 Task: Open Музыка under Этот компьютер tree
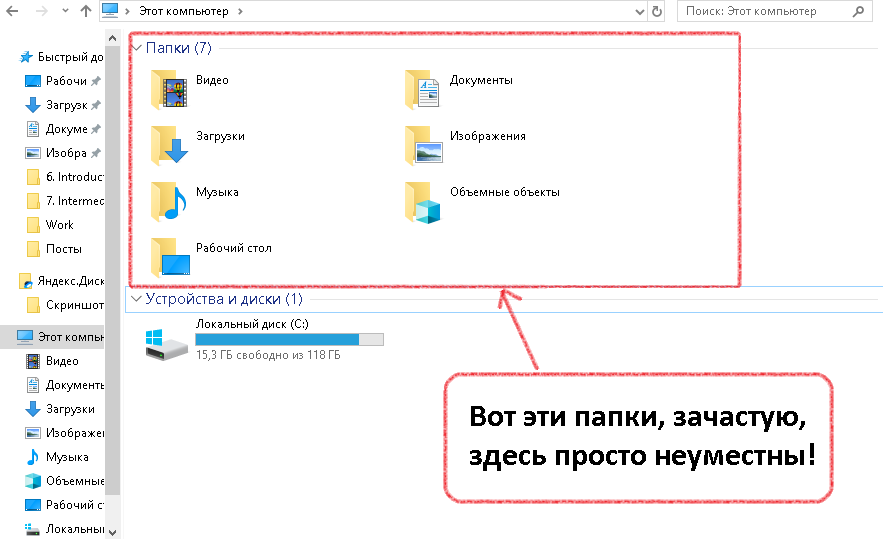click(x=57, y=457)
